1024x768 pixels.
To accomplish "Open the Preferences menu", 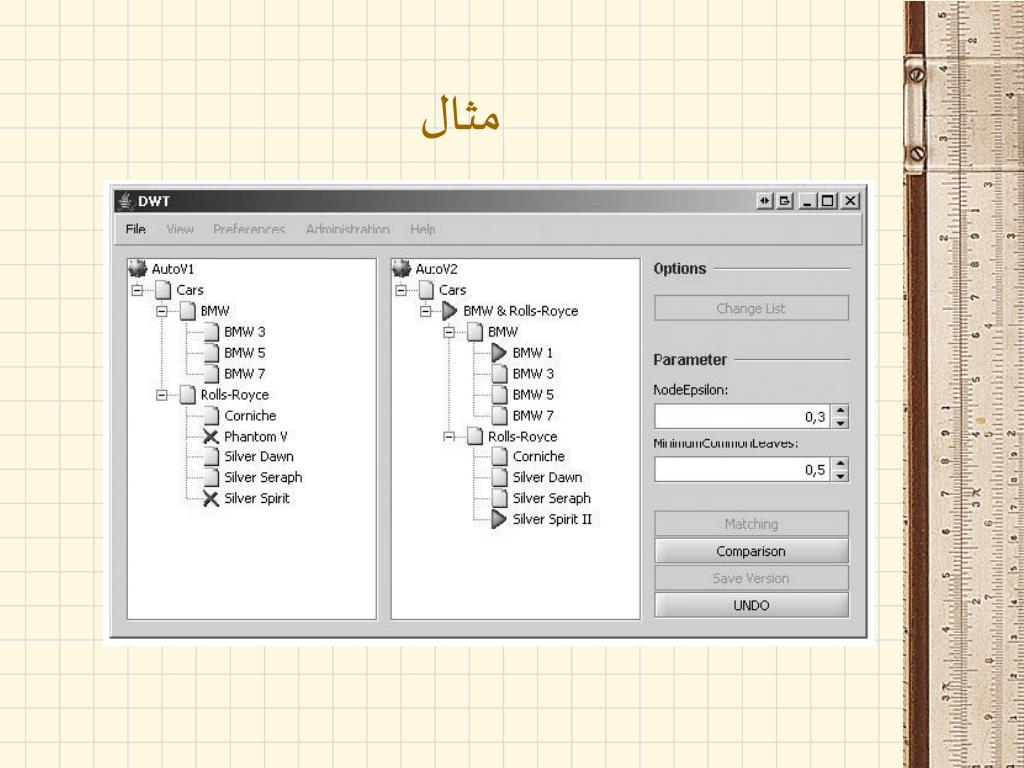I will 249,229.
